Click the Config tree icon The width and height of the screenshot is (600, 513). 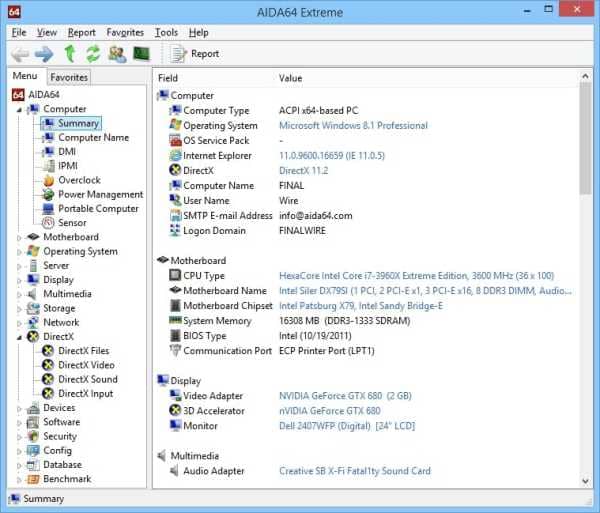tap(33, 450)
